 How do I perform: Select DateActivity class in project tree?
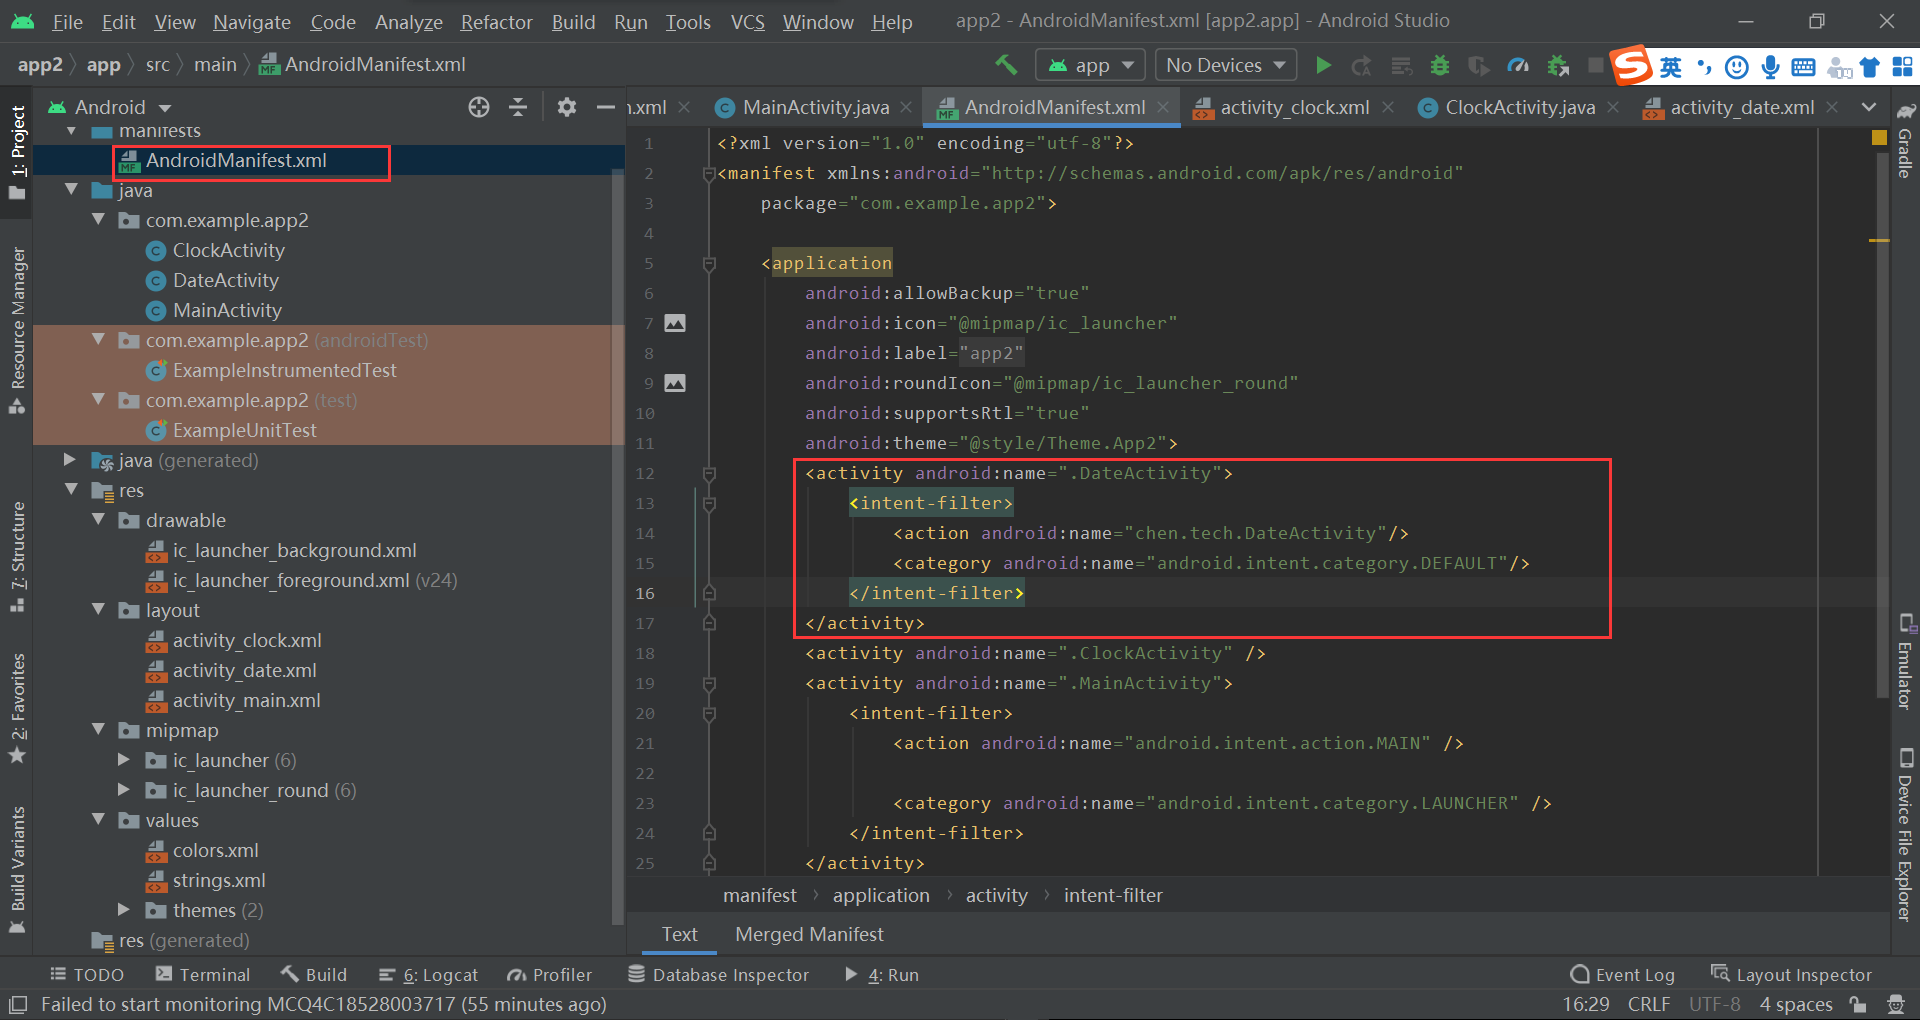click(x=226, y=280)
